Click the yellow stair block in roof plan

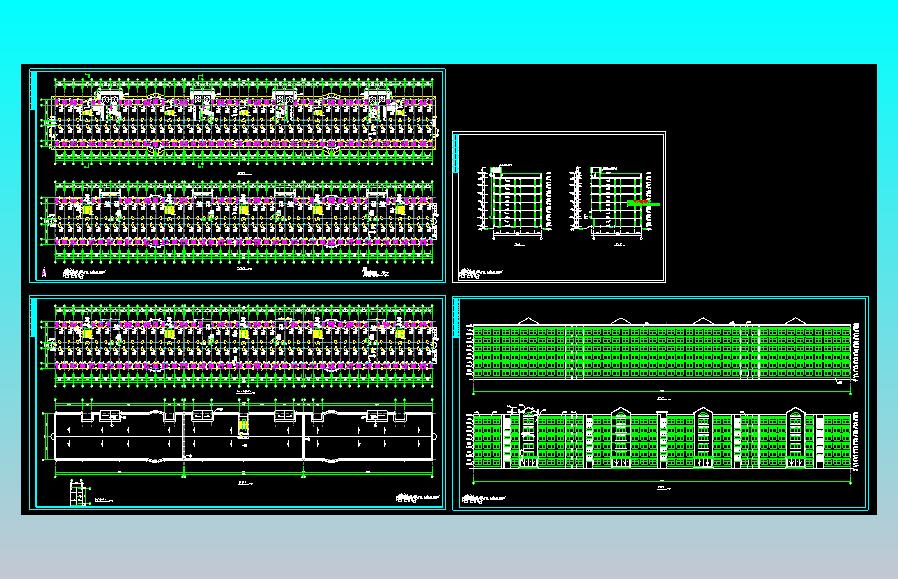243,426
